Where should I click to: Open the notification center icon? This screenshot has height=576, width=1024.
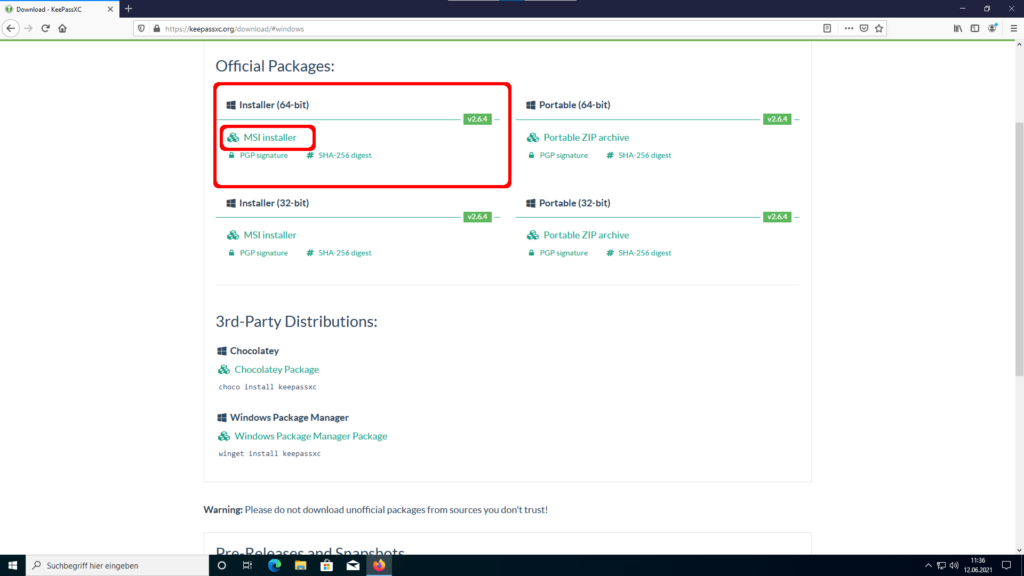1006,566
